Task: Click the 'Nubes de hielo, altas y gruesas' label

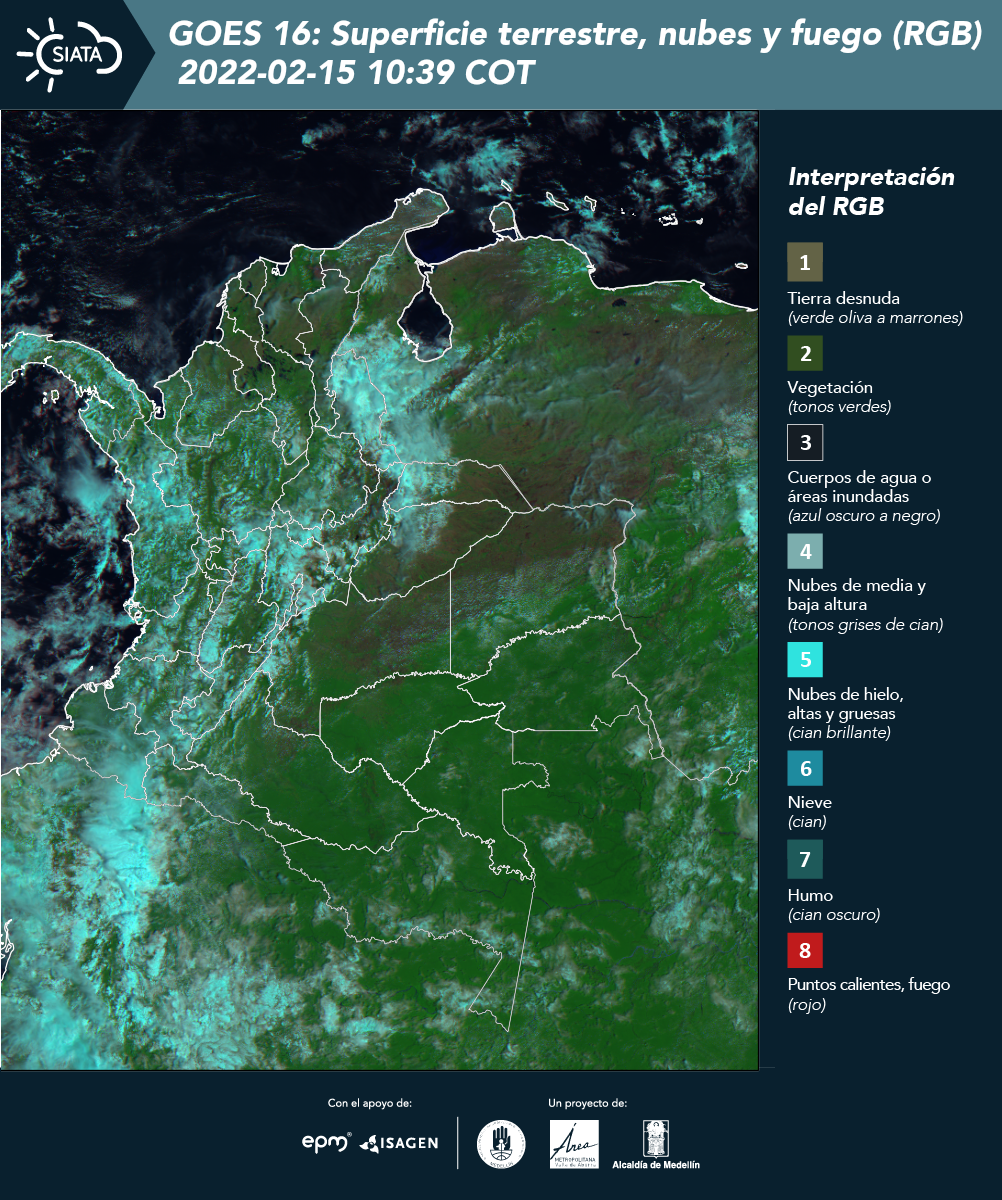Action: coord(846,704)
